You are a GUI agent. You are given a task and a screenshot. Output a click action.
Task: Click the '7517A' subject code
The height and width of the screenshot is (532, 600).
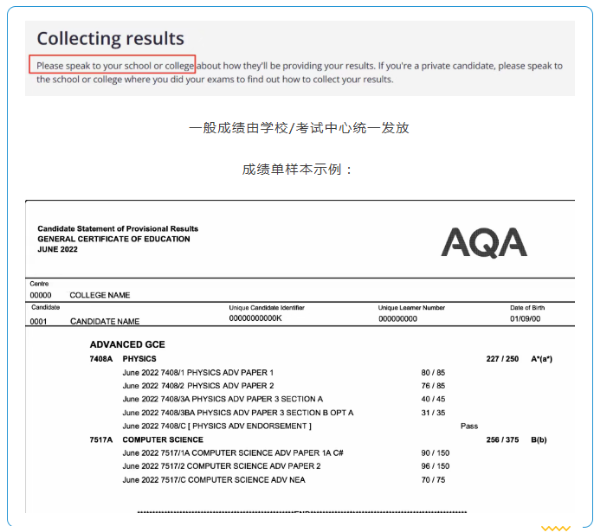click(x=101, y=440)
